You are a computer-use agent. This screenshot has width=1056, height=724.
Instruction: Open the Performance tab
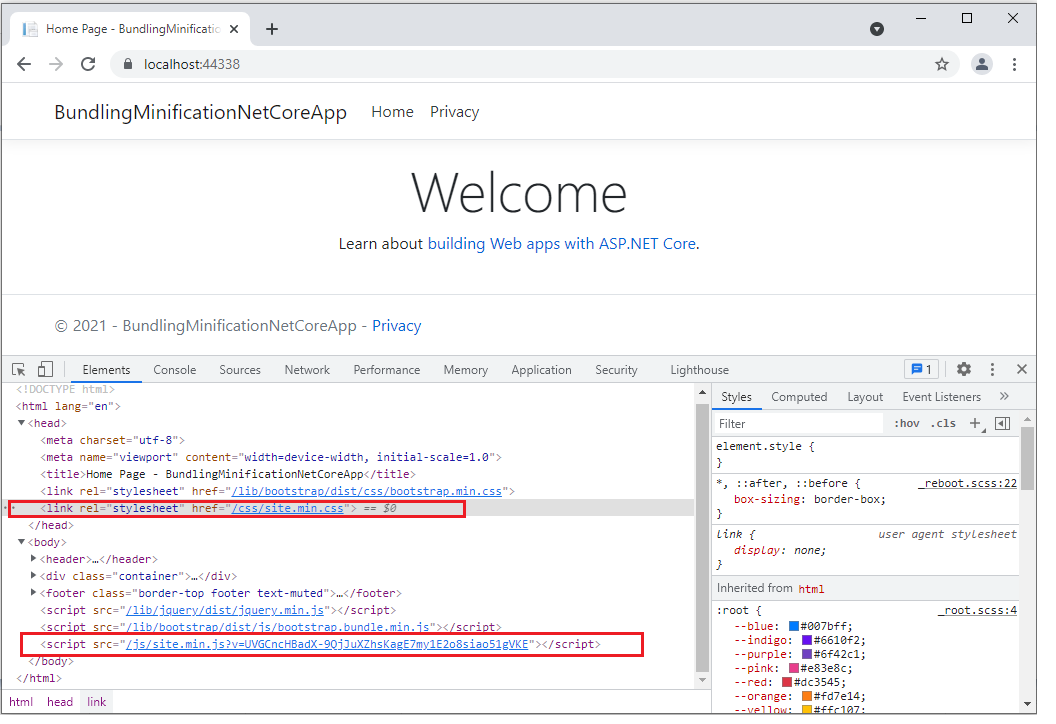(387, 370)
